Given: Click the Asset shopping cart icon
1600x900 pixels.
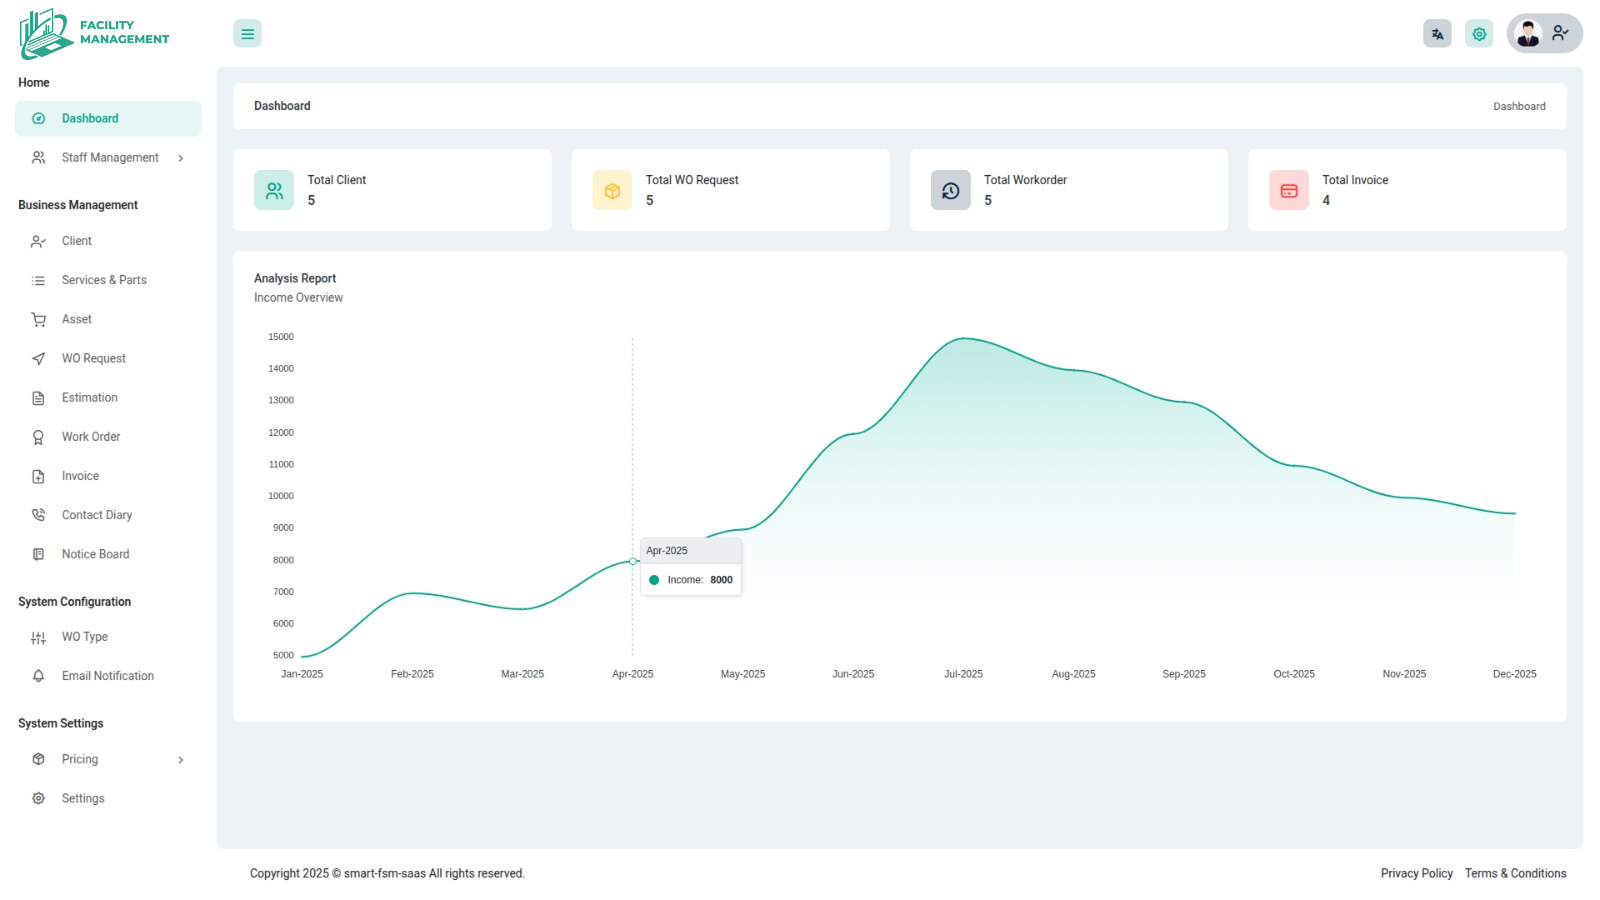Looking at the screenshot, I should [39, 320].
